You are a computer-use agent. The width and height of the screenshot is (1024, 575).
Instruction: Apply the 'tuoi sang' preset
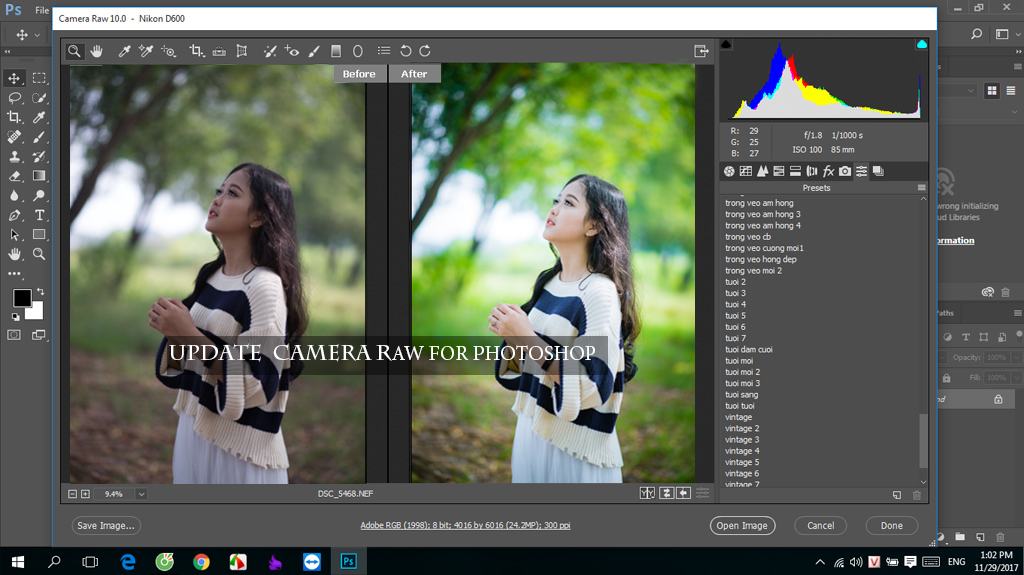click(x=741, y=395)
